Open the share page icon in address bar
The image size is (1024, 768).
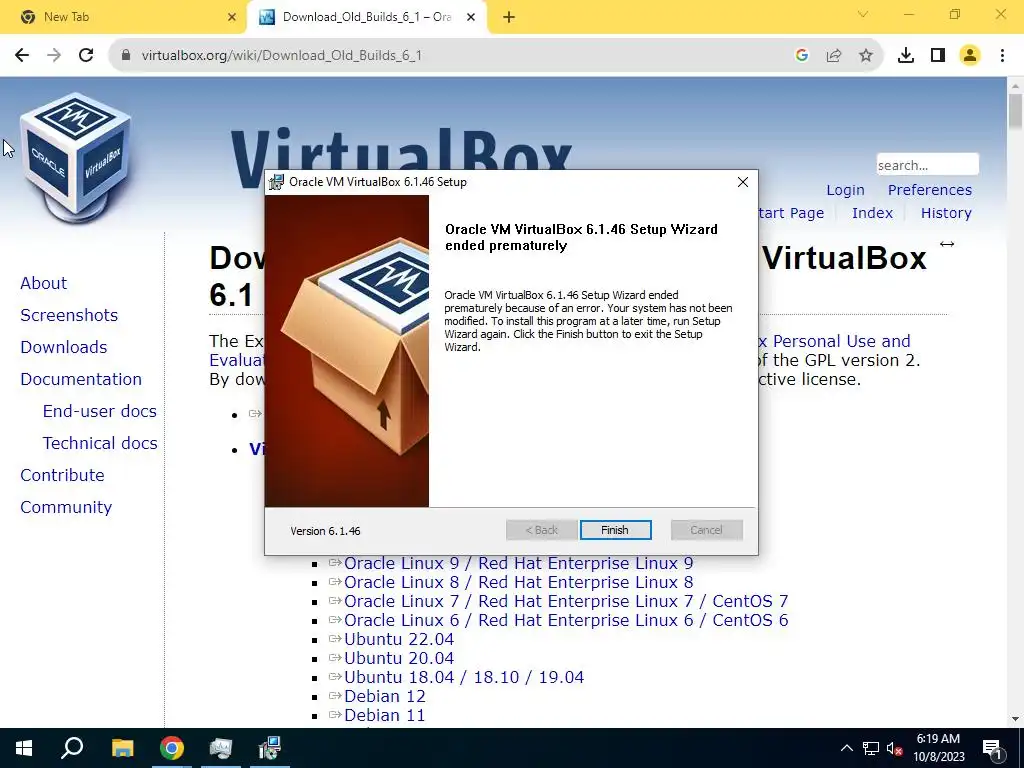tap(834, 56)
